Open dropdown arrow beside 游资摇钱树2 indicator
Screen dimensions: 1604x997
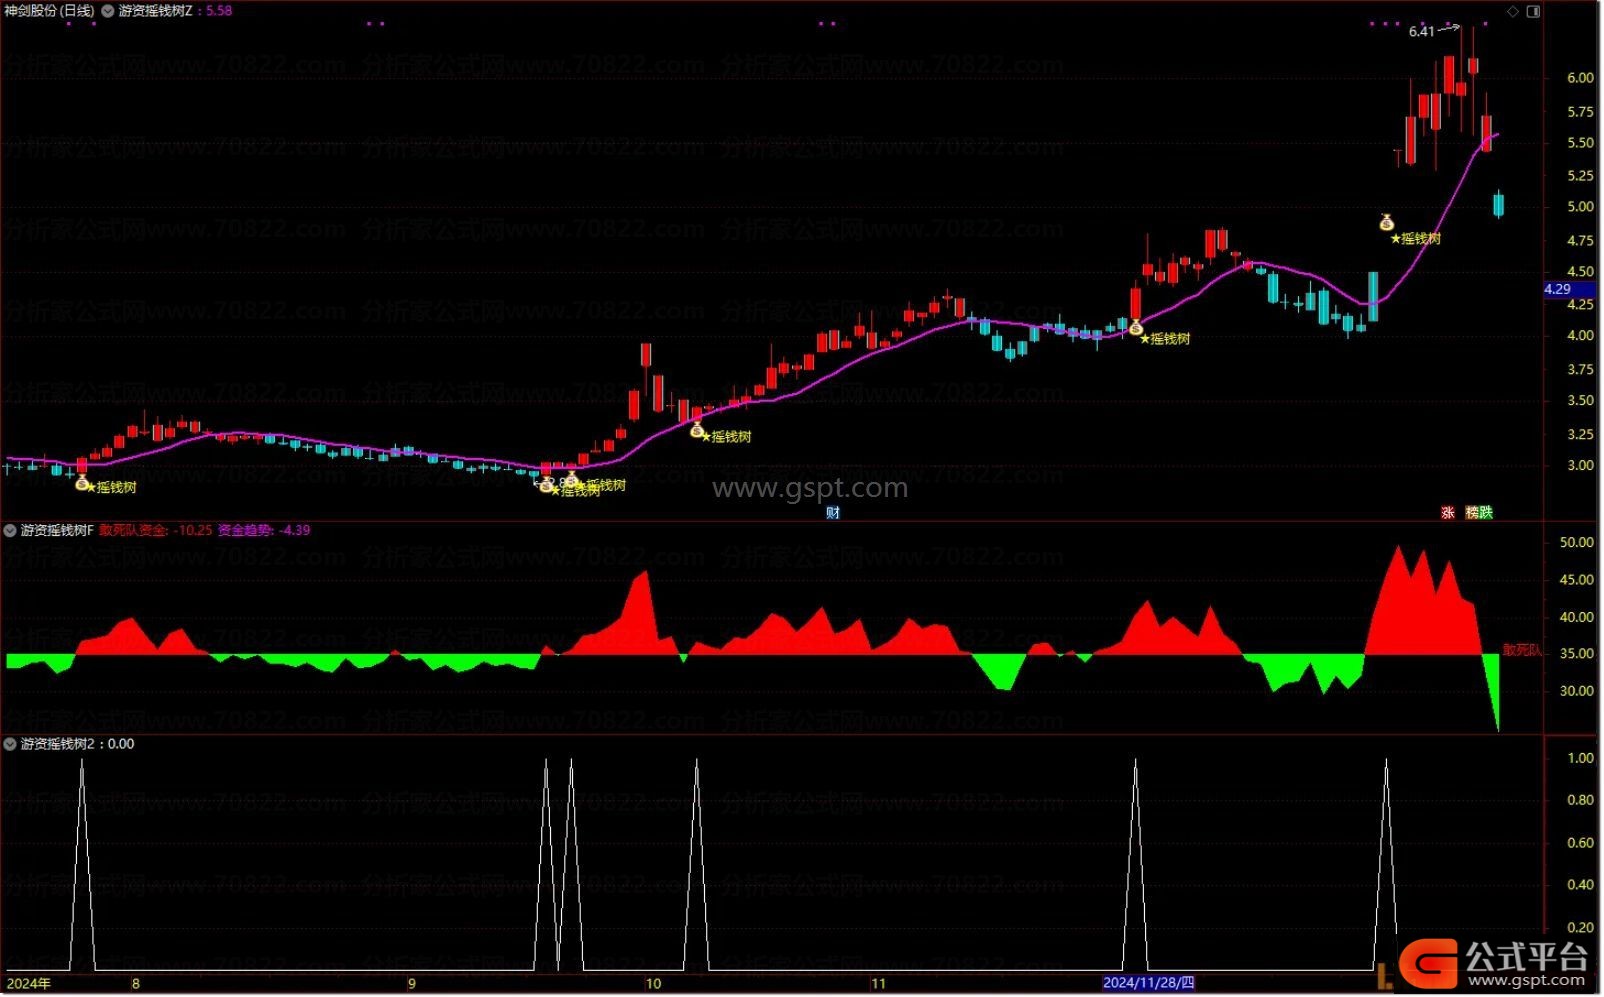click(x=10, y=744)
